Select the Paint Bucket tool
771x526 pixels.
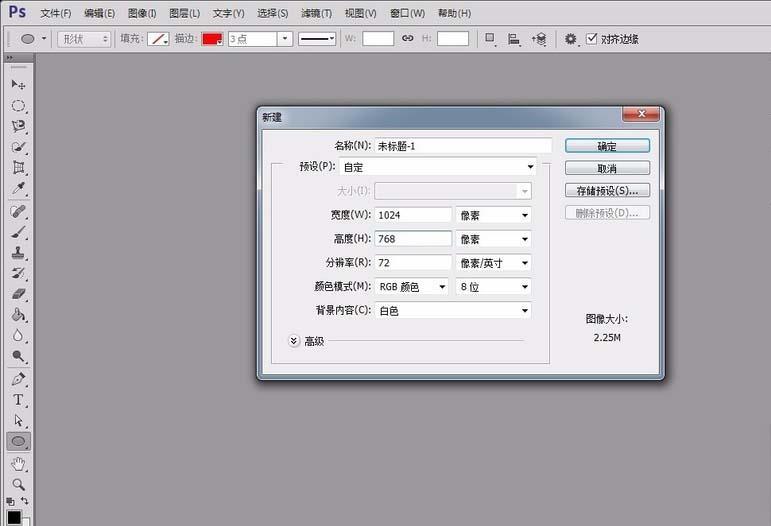pyautogui.click(x=18, y=315)
